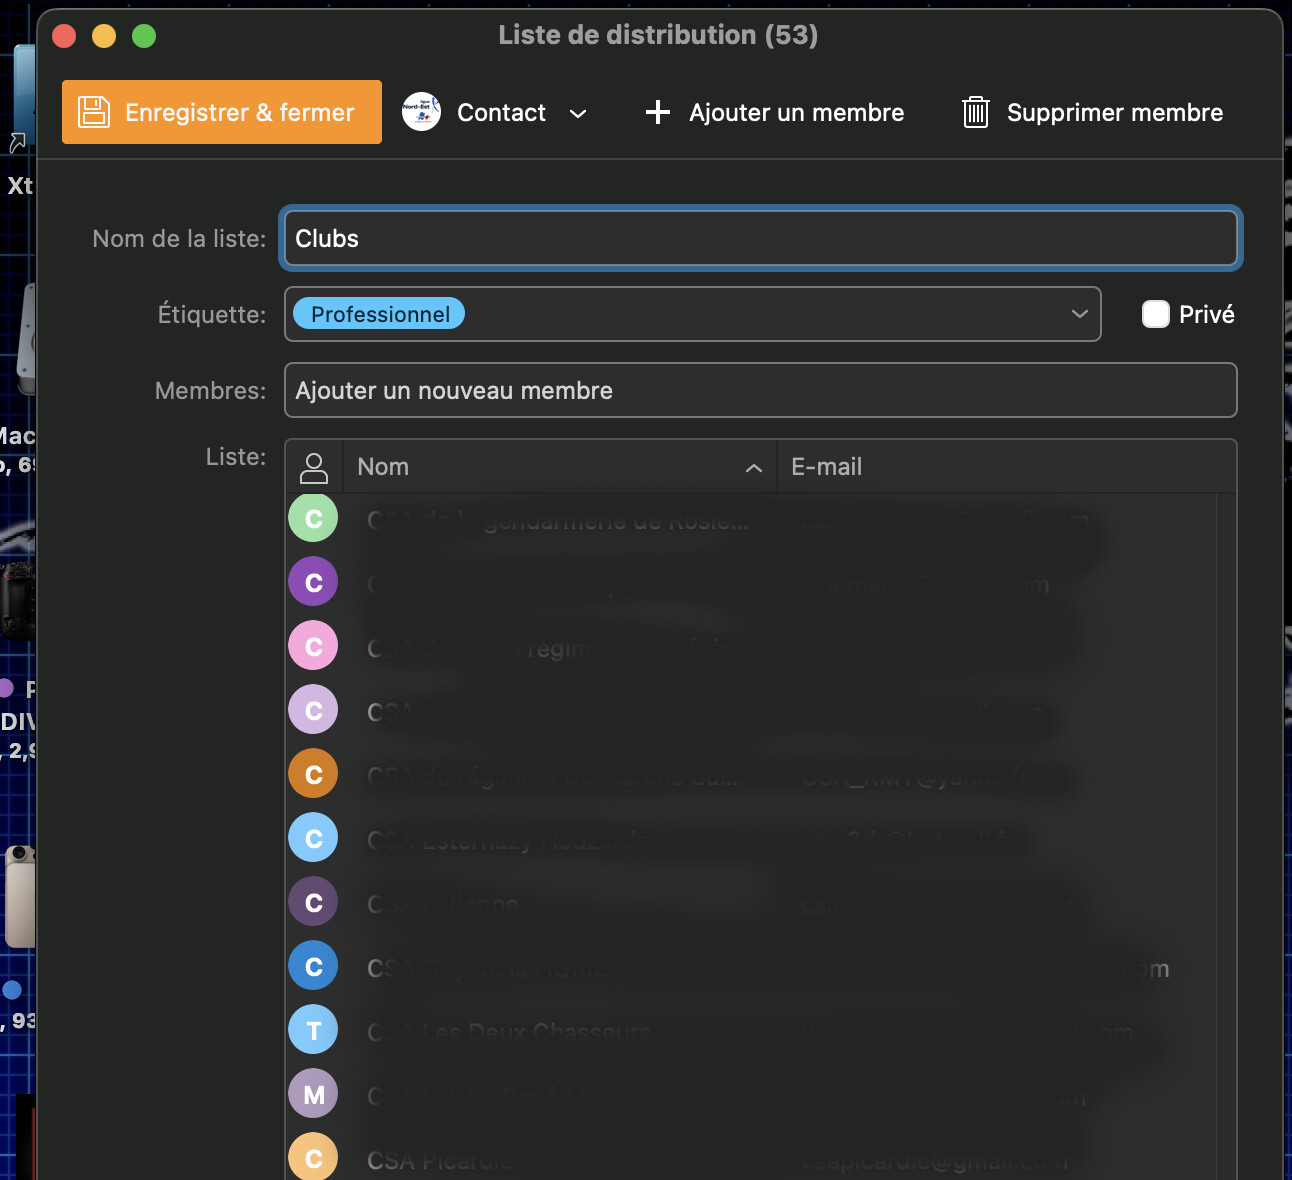
Task: Select the orange C avatar in list
Action: click(313, 774)
